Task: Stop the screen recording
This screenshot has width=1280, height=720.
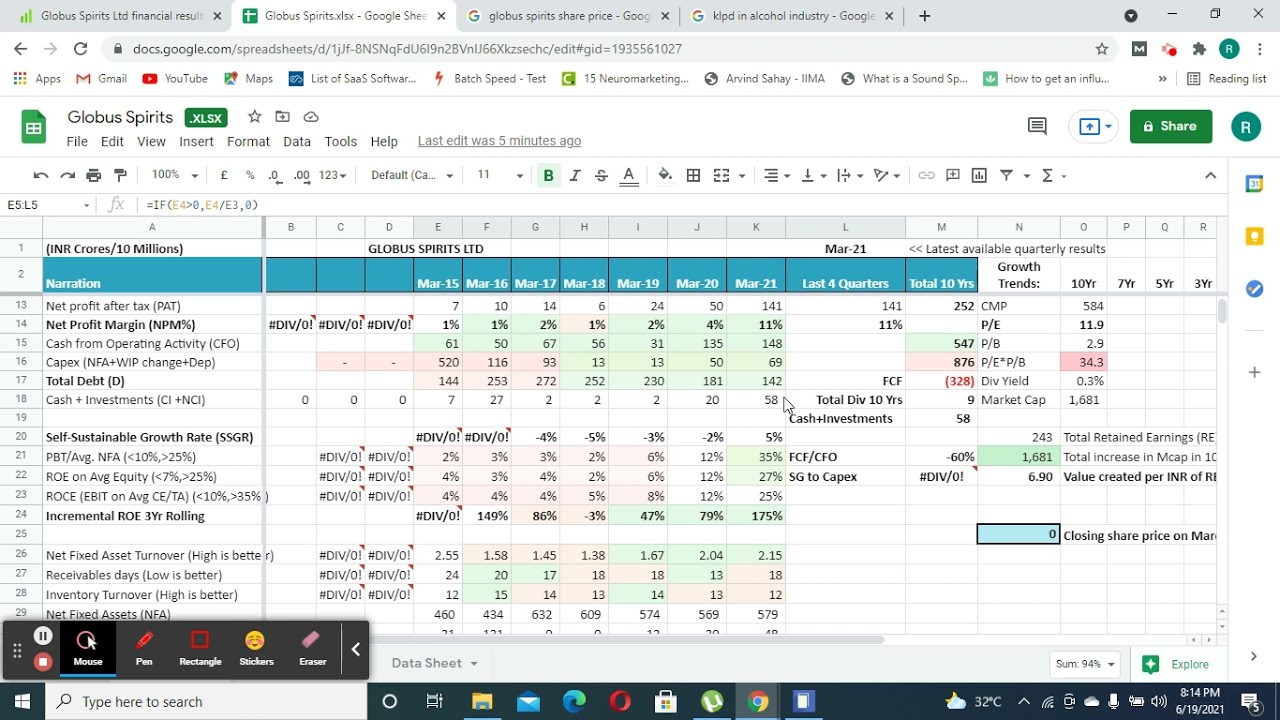Action: click(x=42, y=661)
